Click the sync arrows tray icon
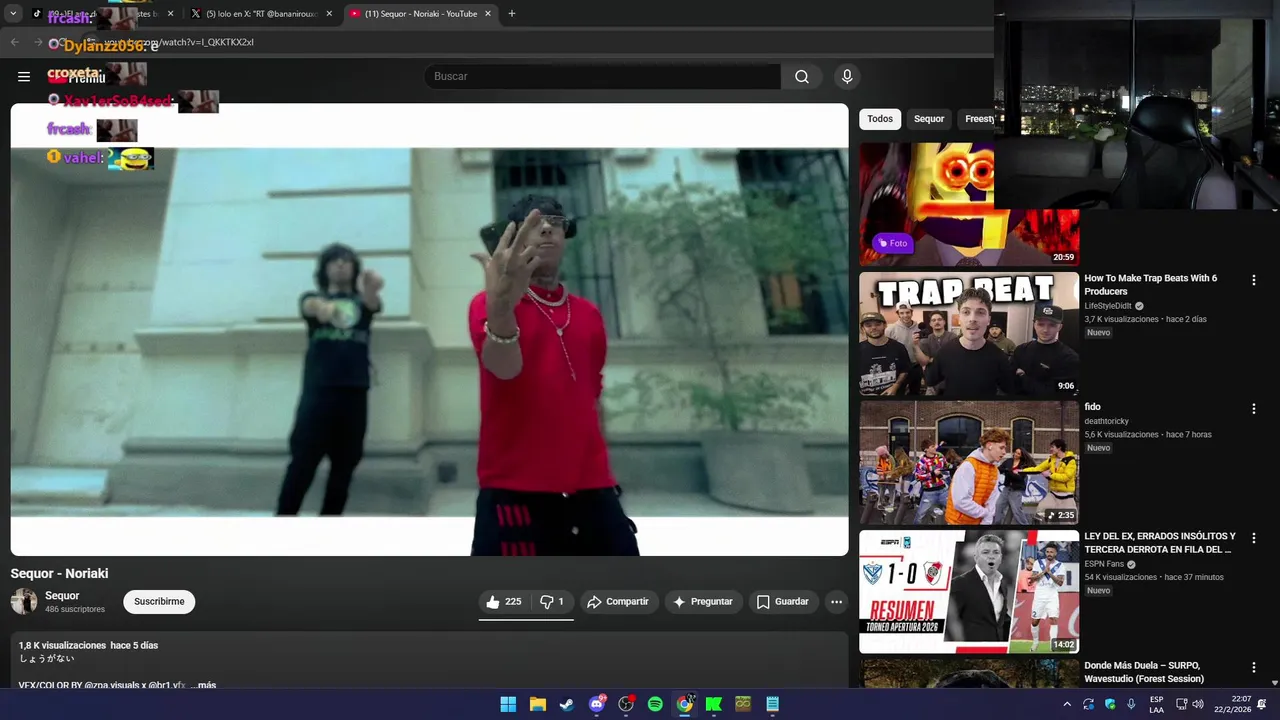Image resolution: width=1280 pixels, height=720 pixels. pyautogui.click(x=1089, y=704)
